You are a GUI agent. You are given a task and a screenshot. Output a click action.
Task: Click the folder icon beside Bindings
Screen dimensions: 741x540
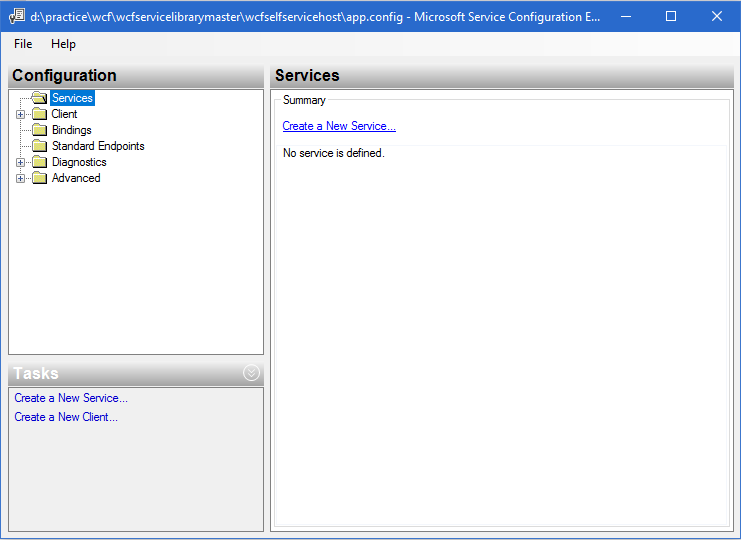39,130
